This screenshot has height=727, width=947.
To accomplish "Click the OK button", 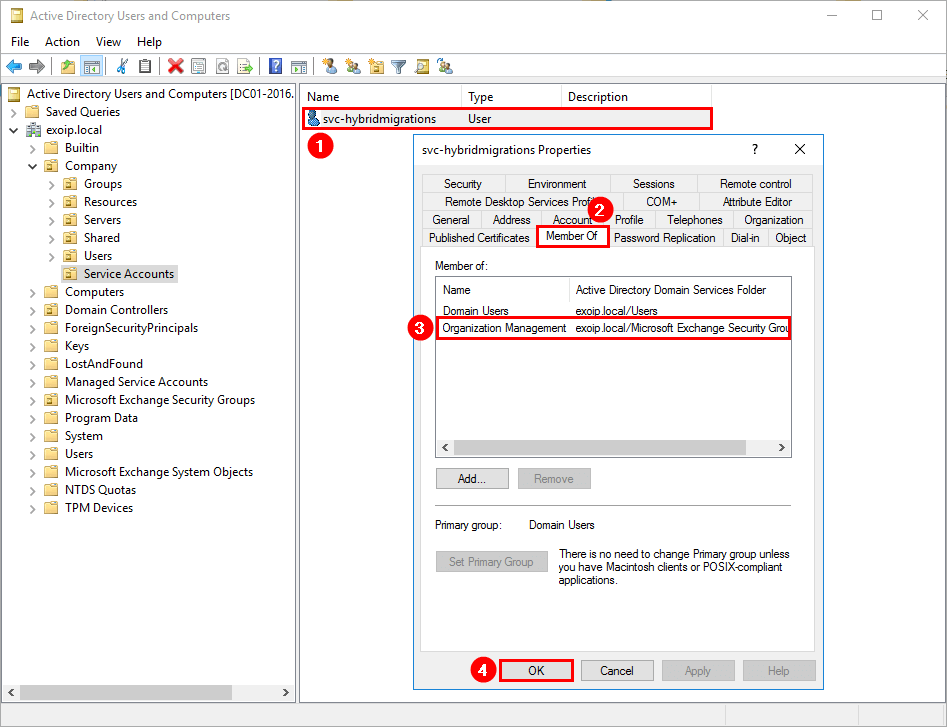I will pos(536,670).
